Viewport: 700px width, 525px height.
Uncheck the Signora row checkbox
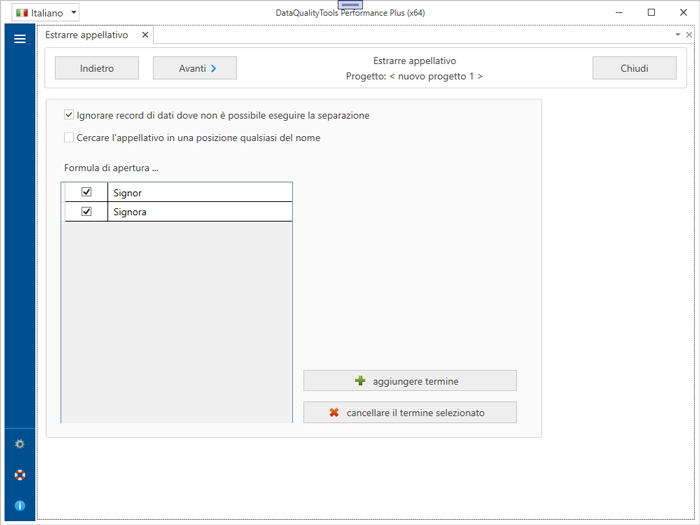pos(86,212)
